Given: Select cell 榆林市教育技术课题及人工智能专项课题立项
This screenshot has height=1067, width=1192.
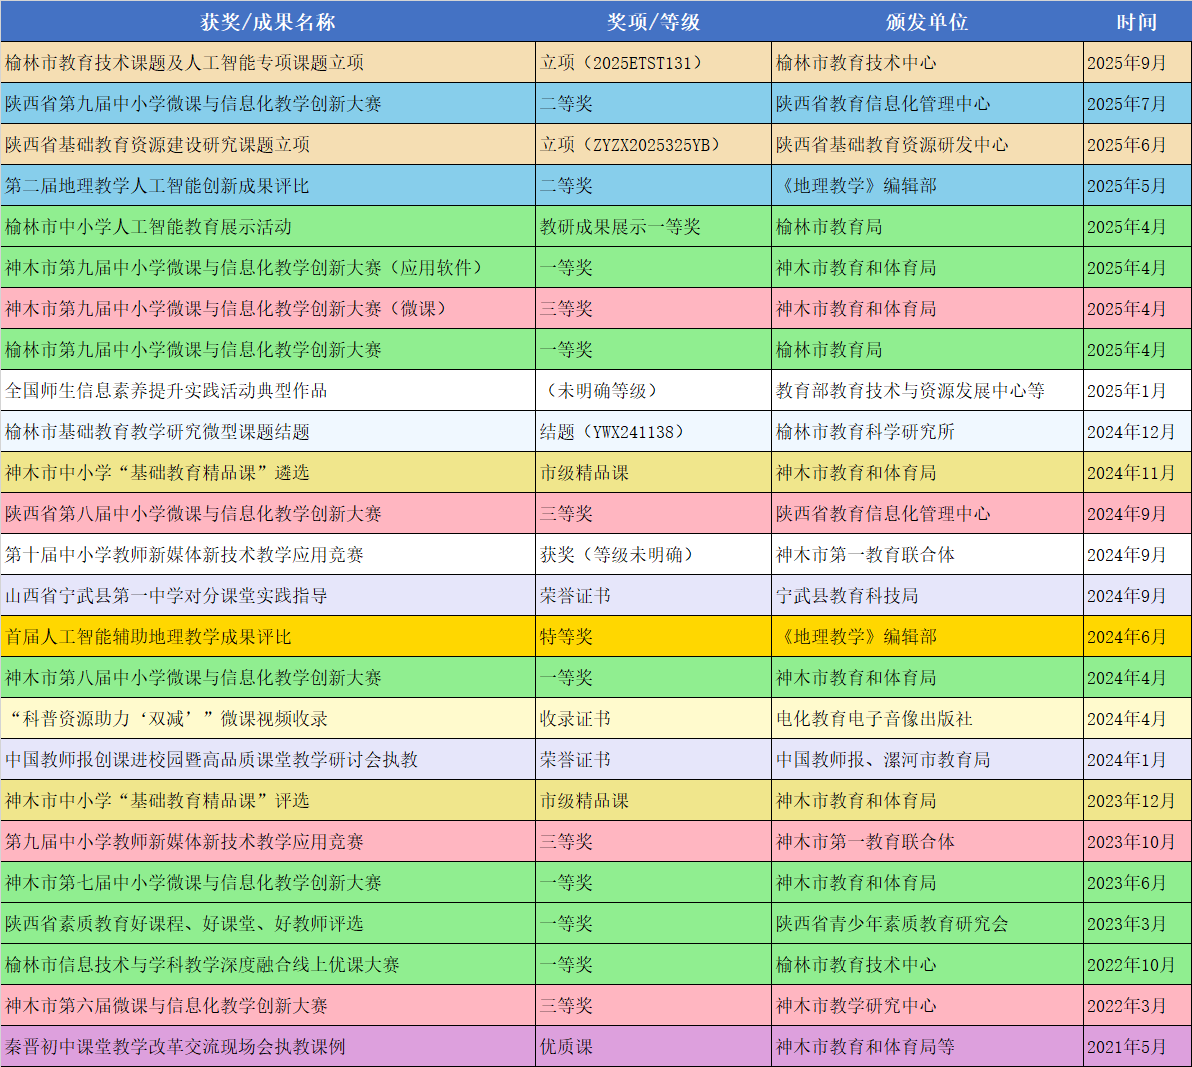Looking at the screenshot, I should tap(268, 62).
